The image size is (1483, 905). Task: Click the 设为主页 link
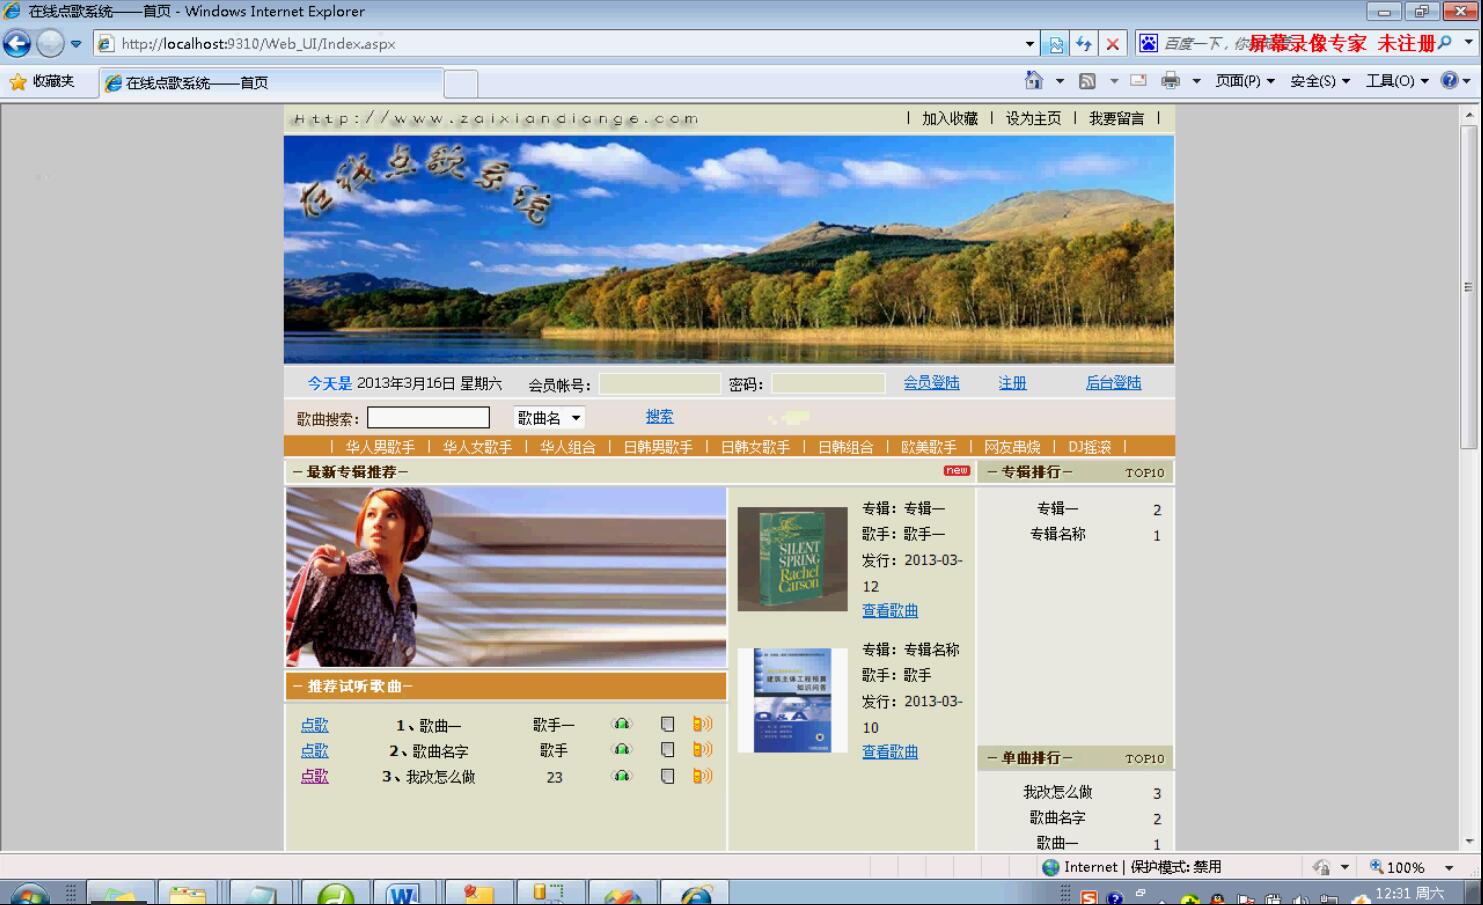1033,118
